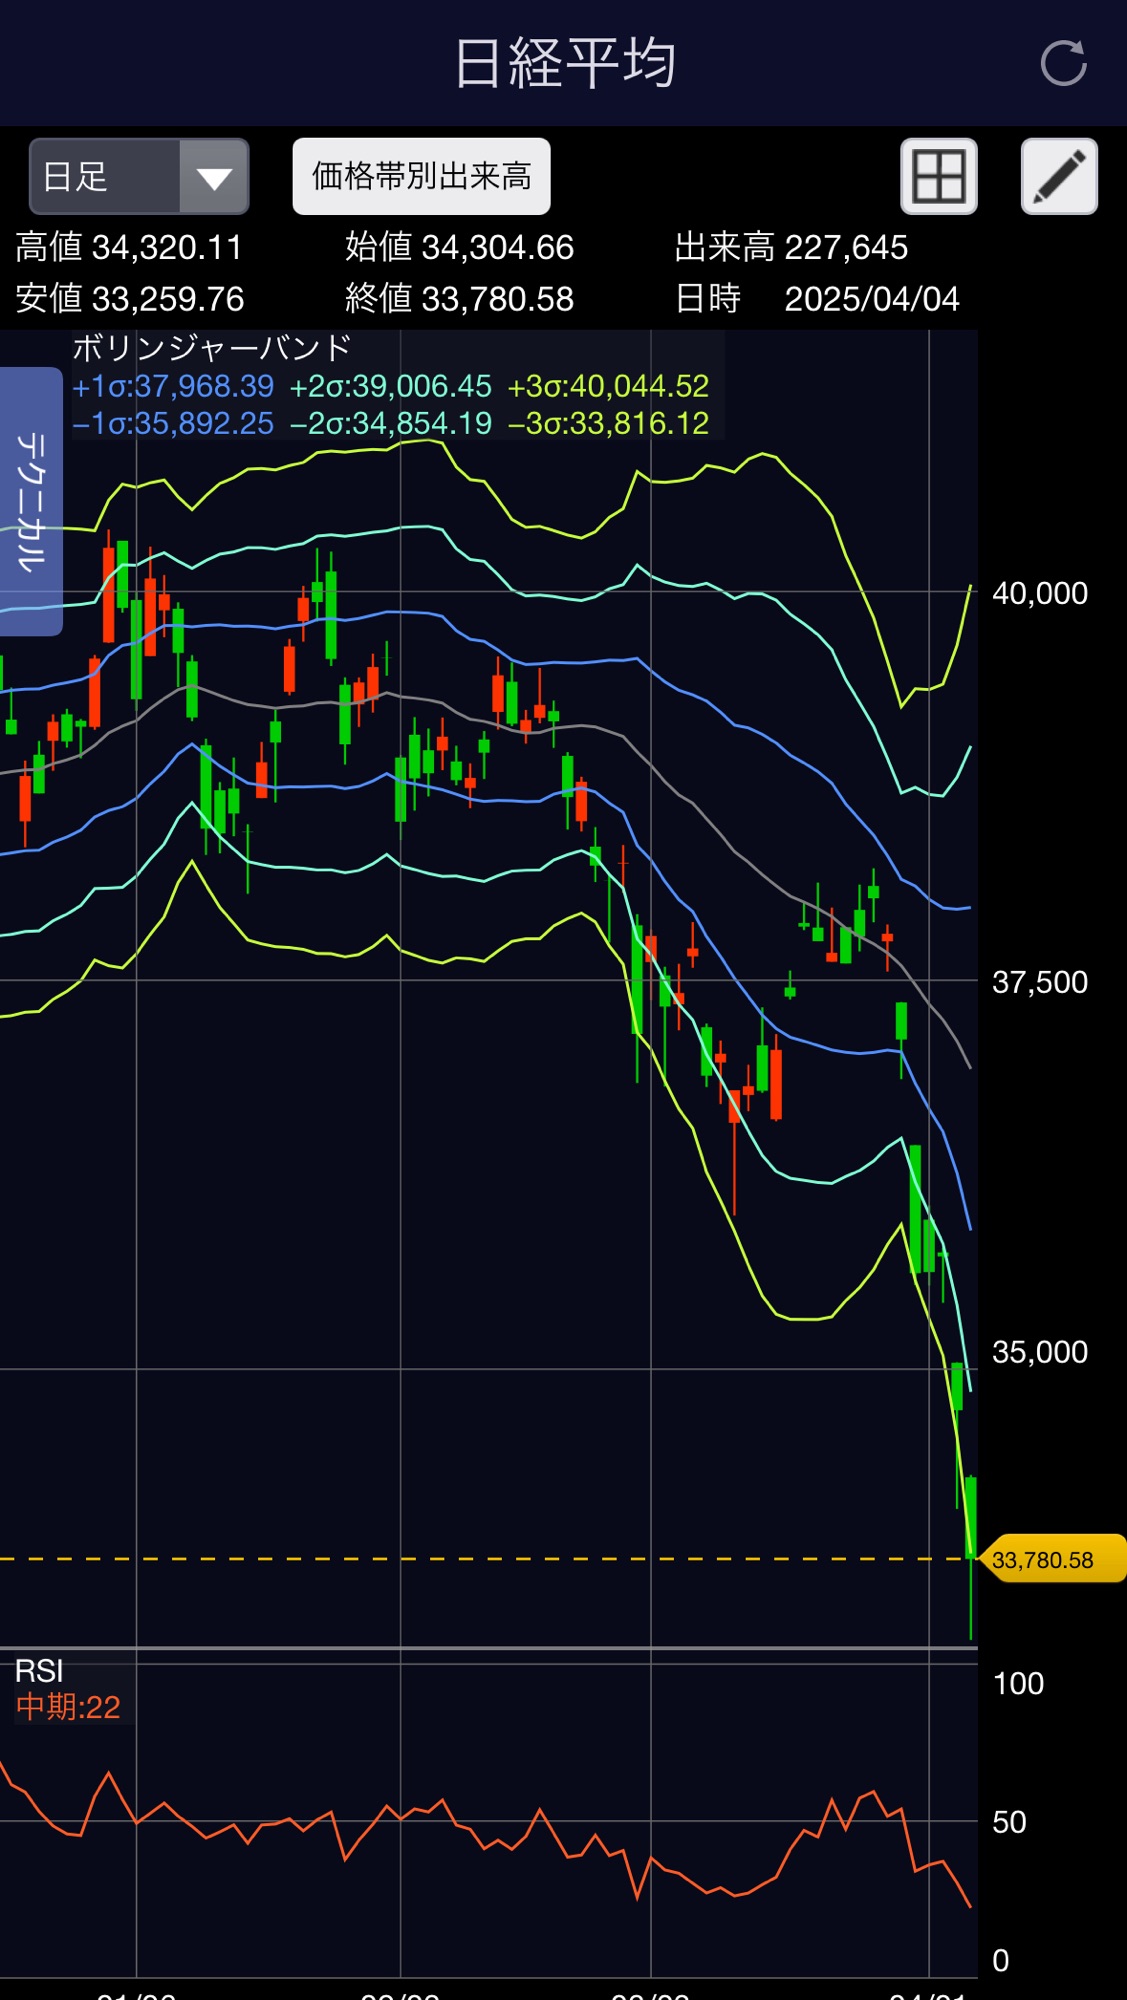The image size is (1127, 2000).
Task: Tap the −3σ:33,816.12 legend value
Action: tap(608, 424)
